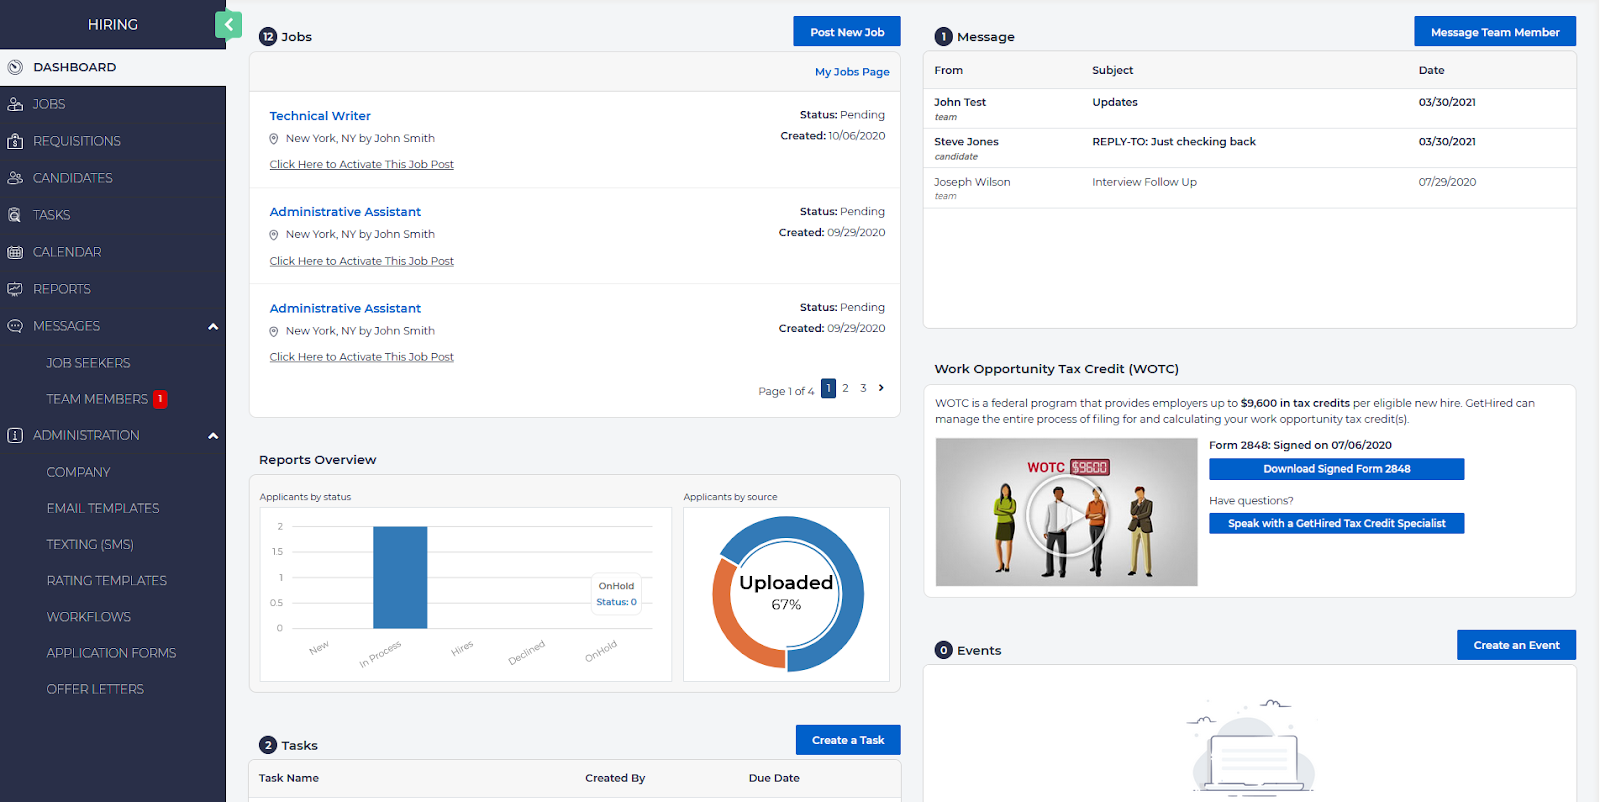Collapse the sidebar with green arrow button

(x=228, y=25)
